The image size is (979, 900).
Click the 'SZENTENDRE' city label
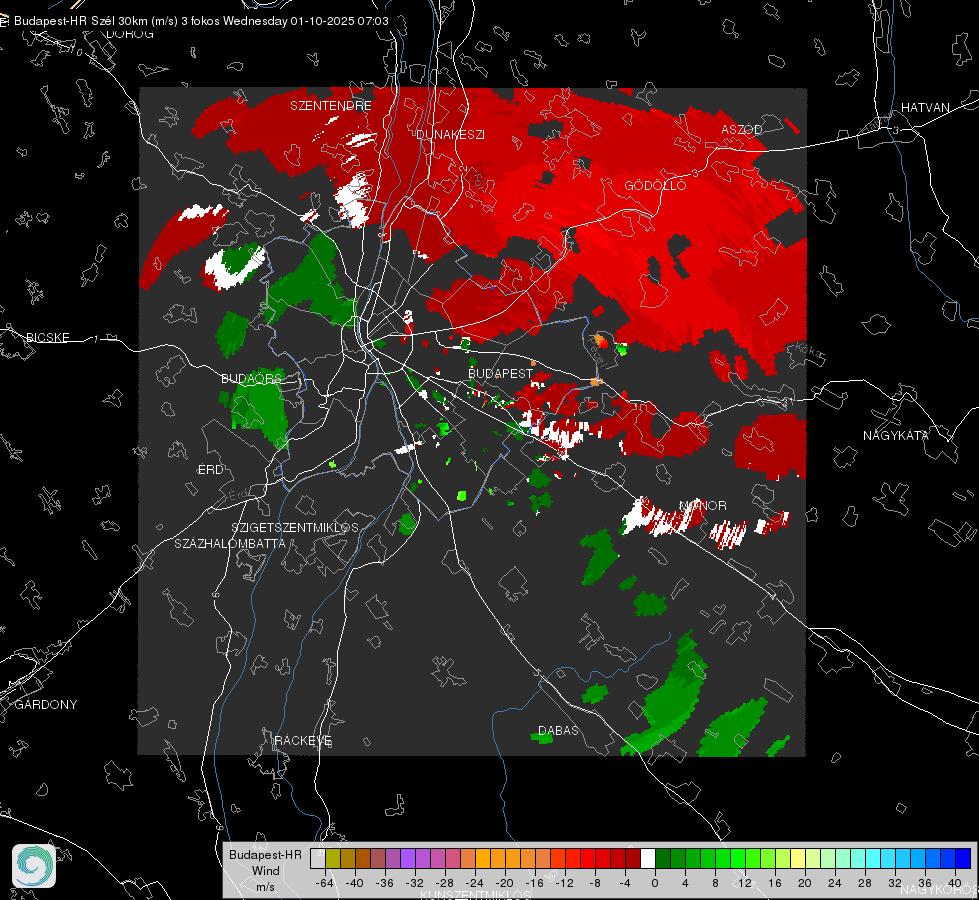[x=331, y=106]
